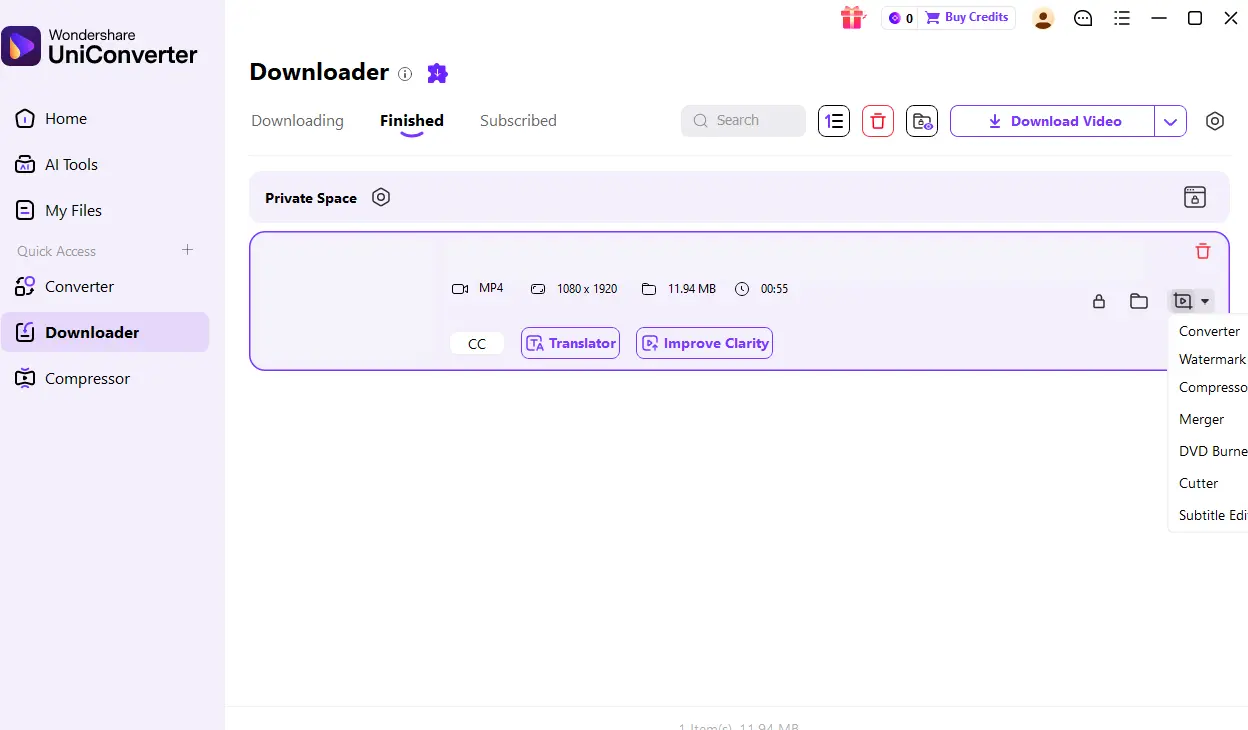Click the Improve Clarity button

tap(704, 343)
